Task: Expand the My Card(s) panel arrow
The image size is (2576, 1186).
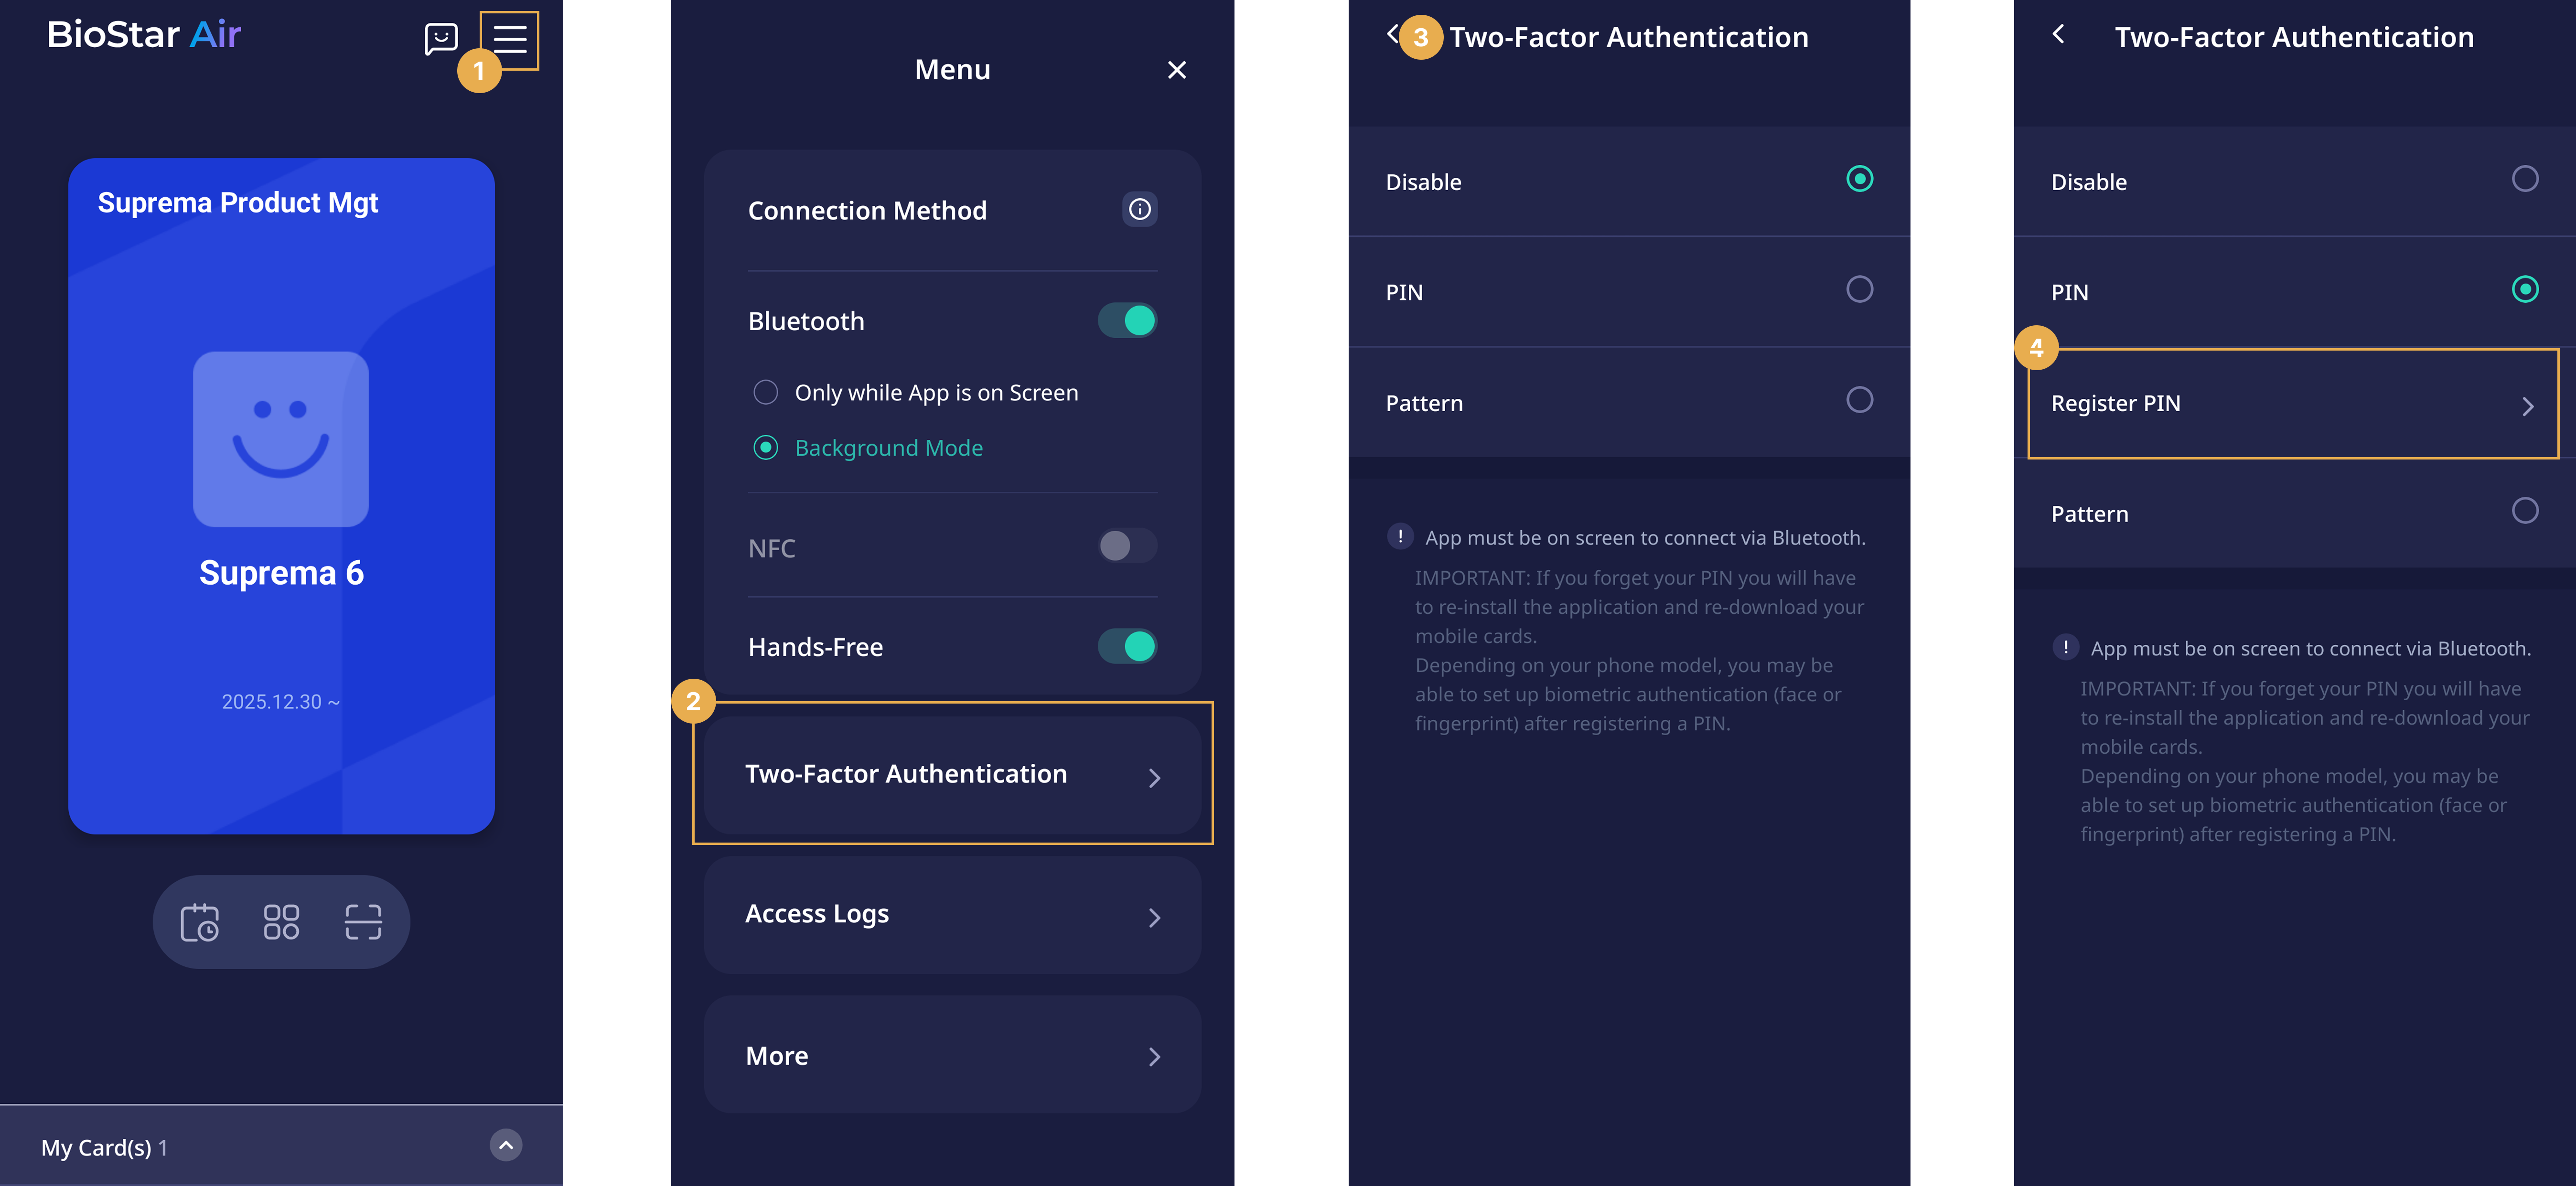Action: tap(506, 1145)
